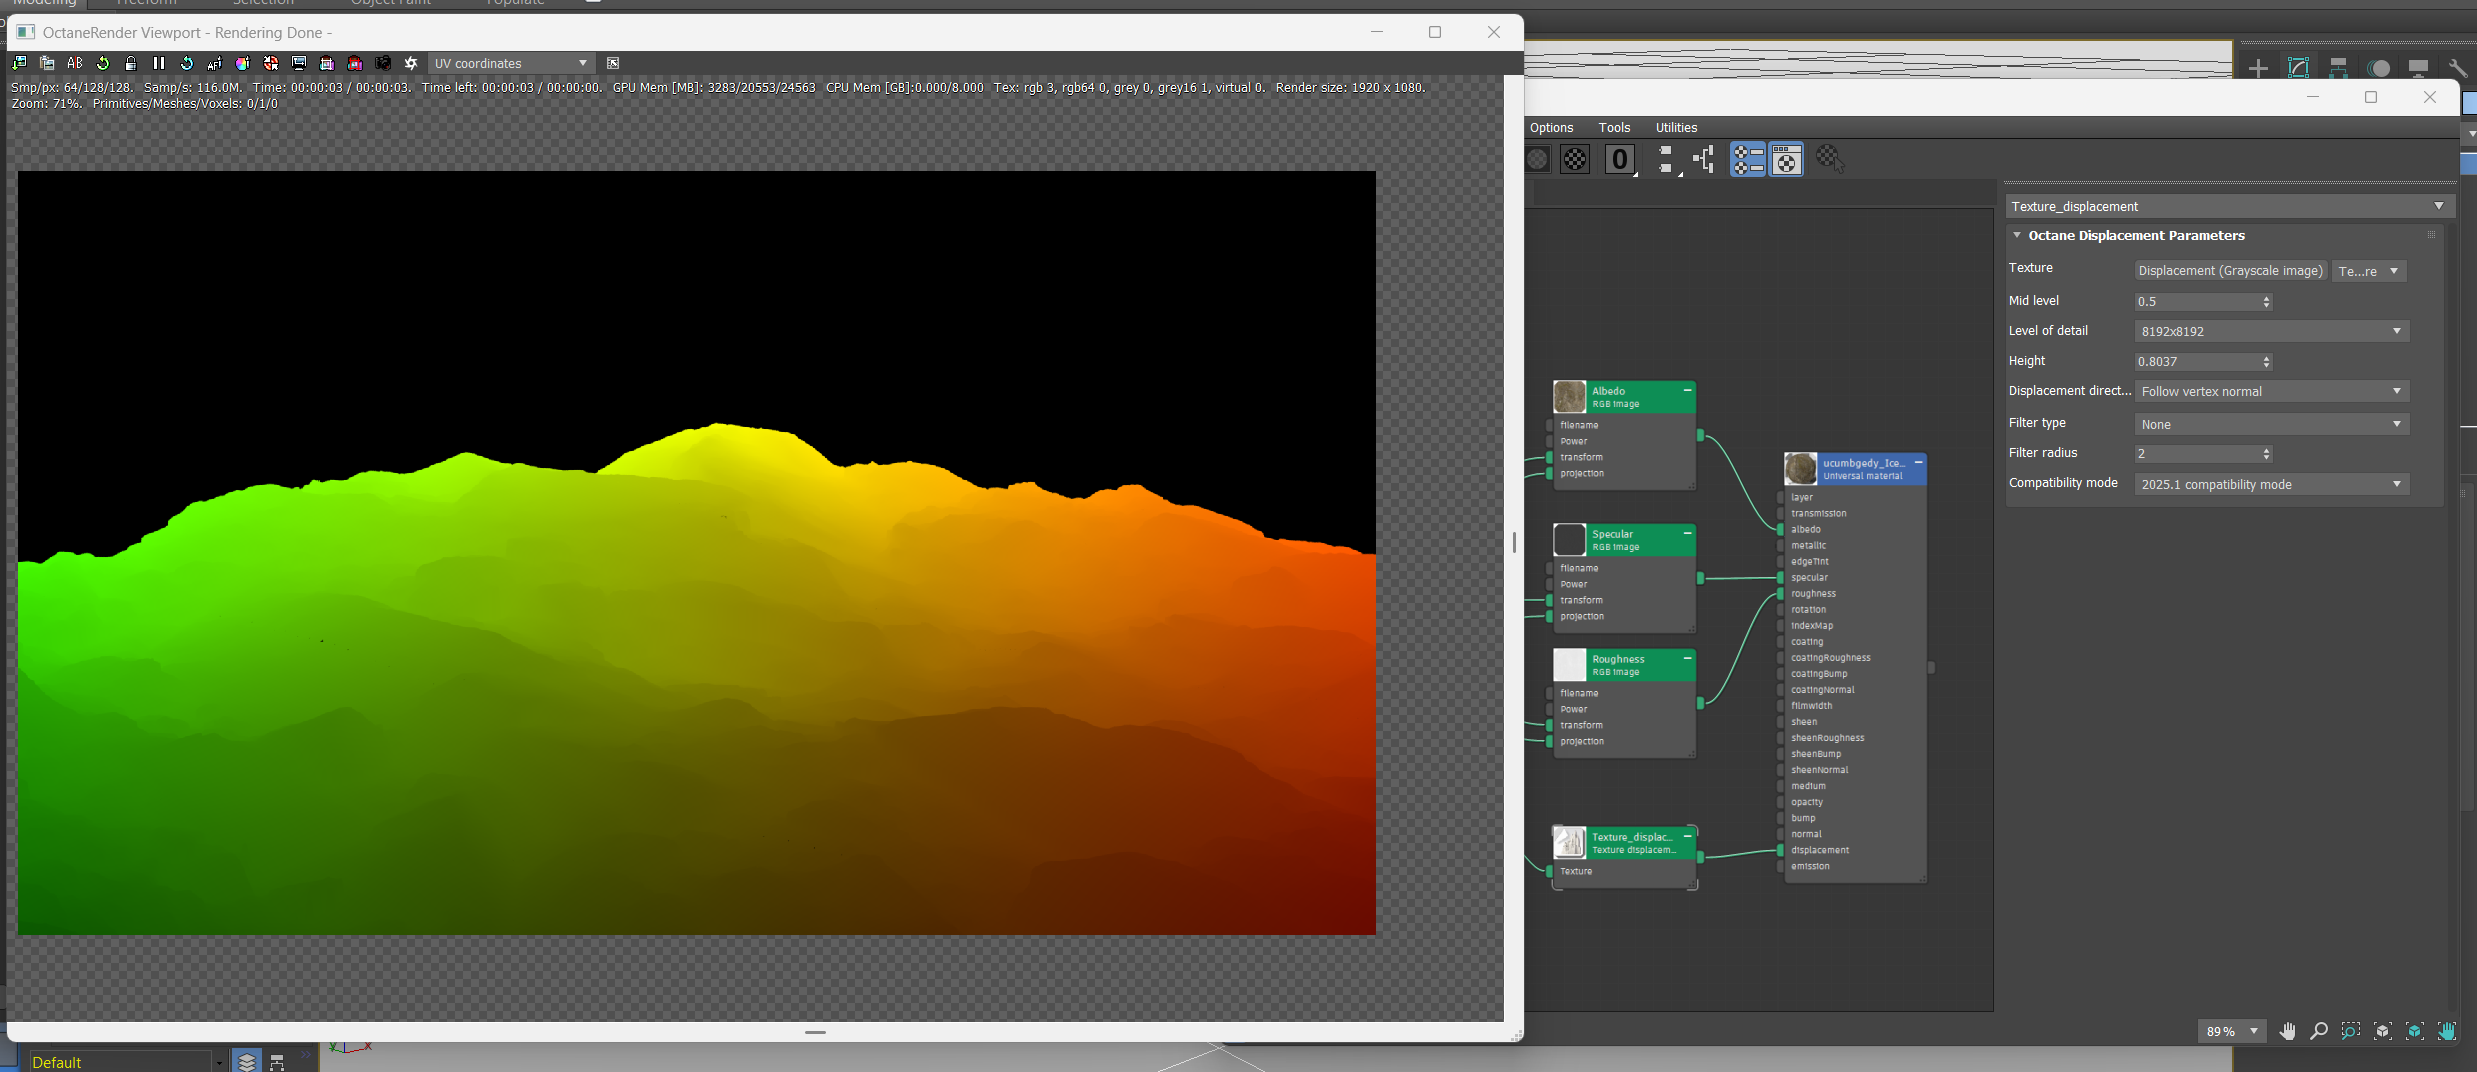Click the camera icon in the viewport toolbar
The height and width of the screenshot is (1072, 2477).
pos(383,63)
